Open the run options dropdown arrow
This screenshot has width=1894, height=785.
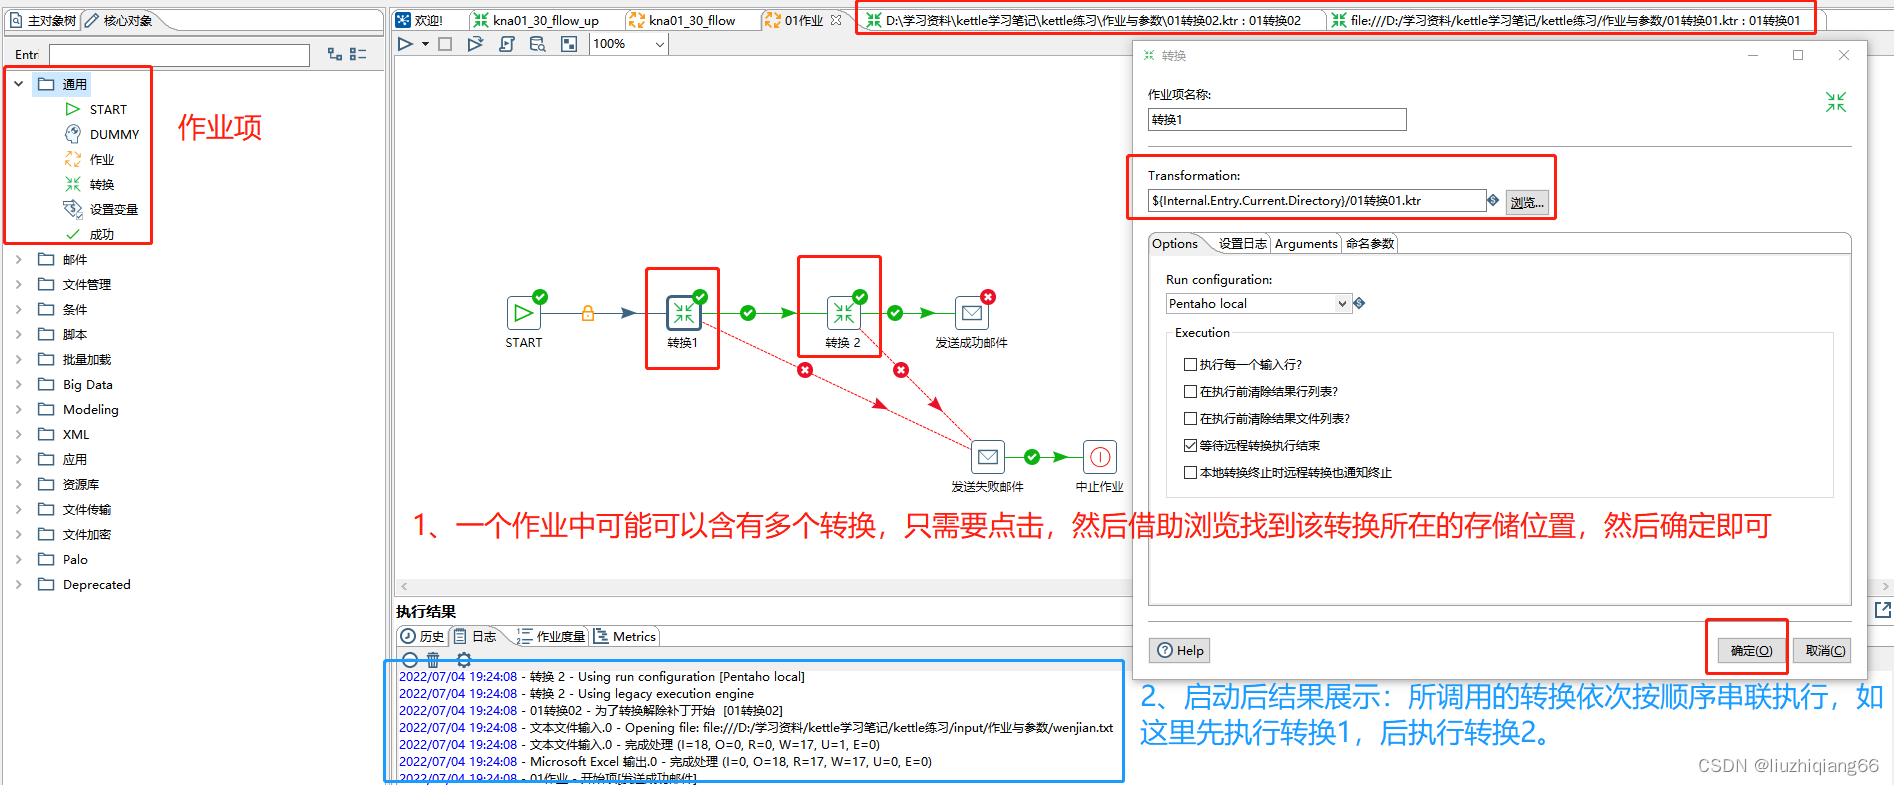click(425, 44)
